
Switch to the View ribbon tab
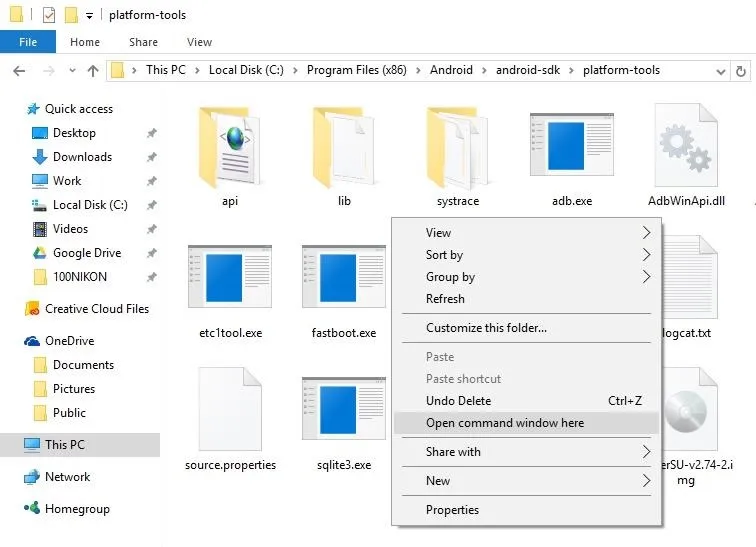click(199, 42)
